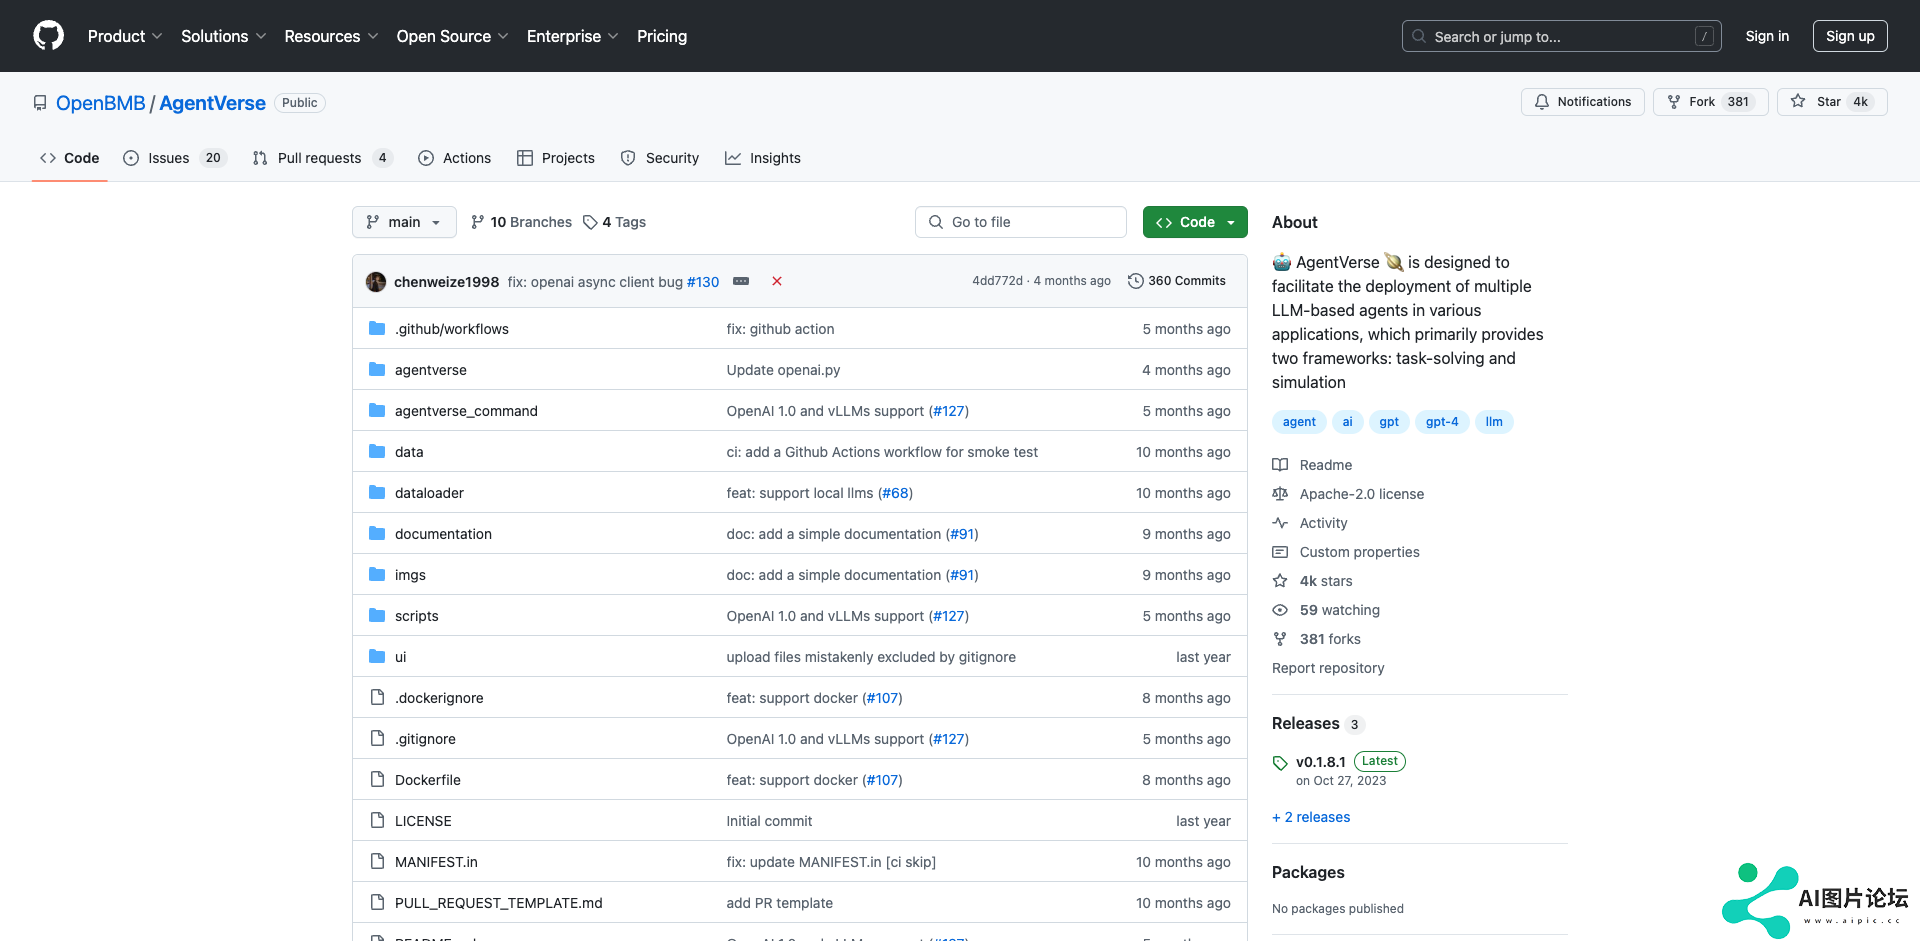The image size is (1920, 941).
Task: Go to the Pricing page
Action: (662, 36)
